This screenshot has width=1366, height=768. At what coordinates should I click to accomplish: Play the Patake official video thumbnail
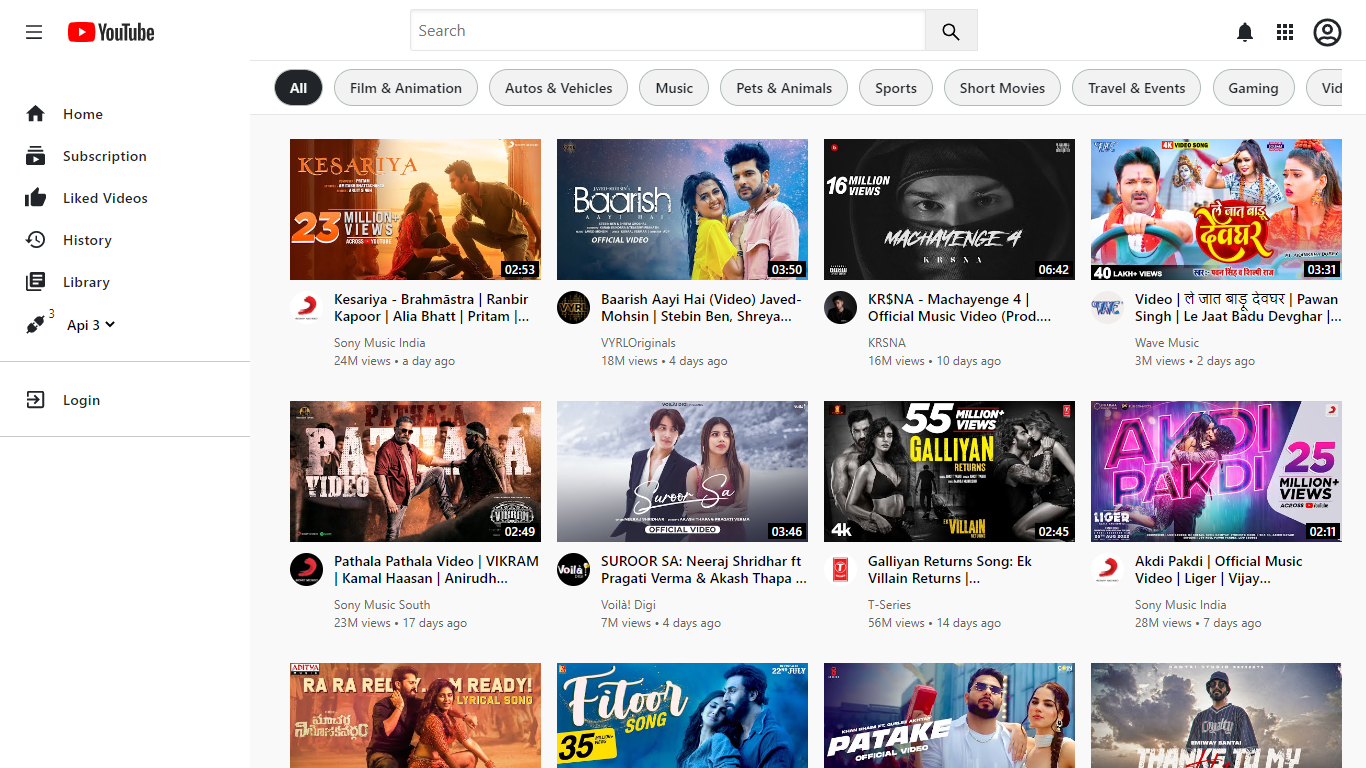[x=949, y=715]
